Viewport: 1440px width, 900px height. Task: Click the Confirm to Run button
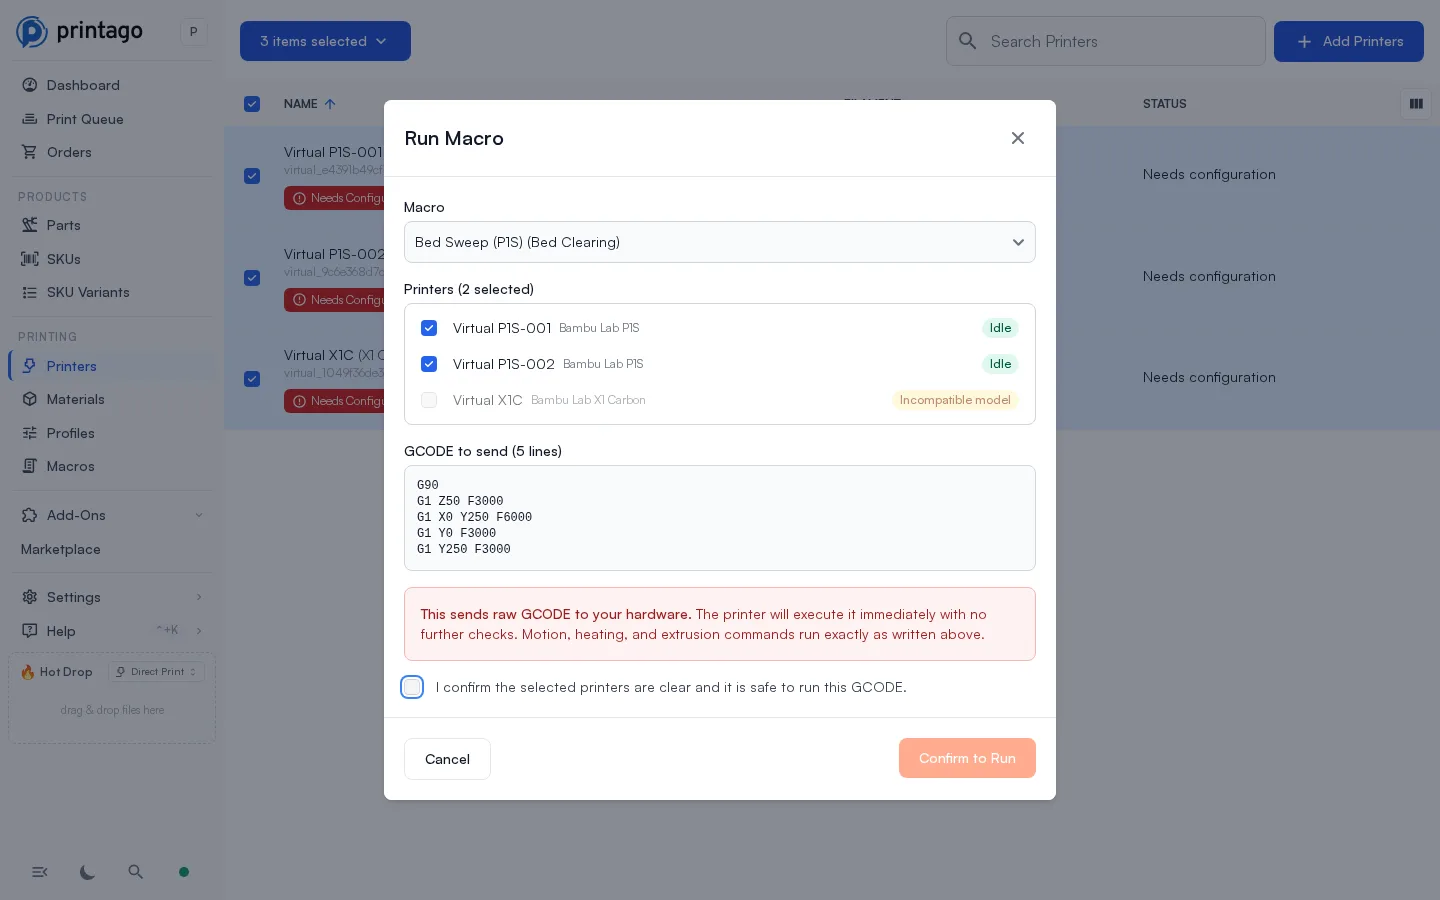(x=967, y=758)
